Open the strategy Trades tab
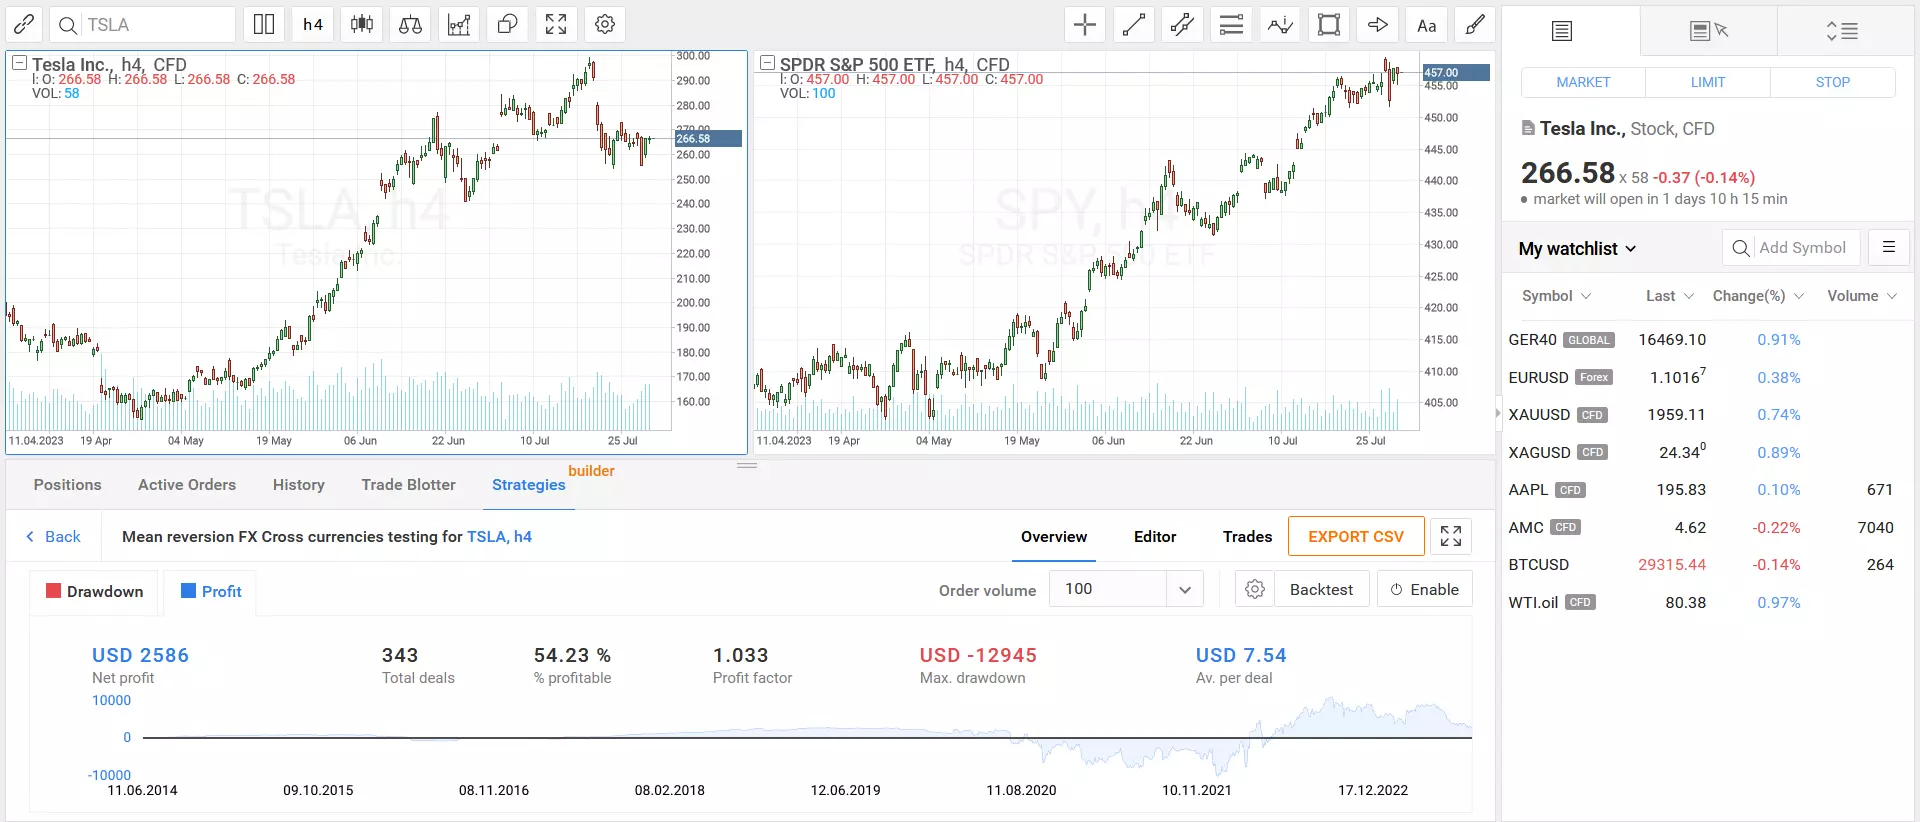The height and width of the screenshot is (822, 1920). click(x=1247, y=537)
